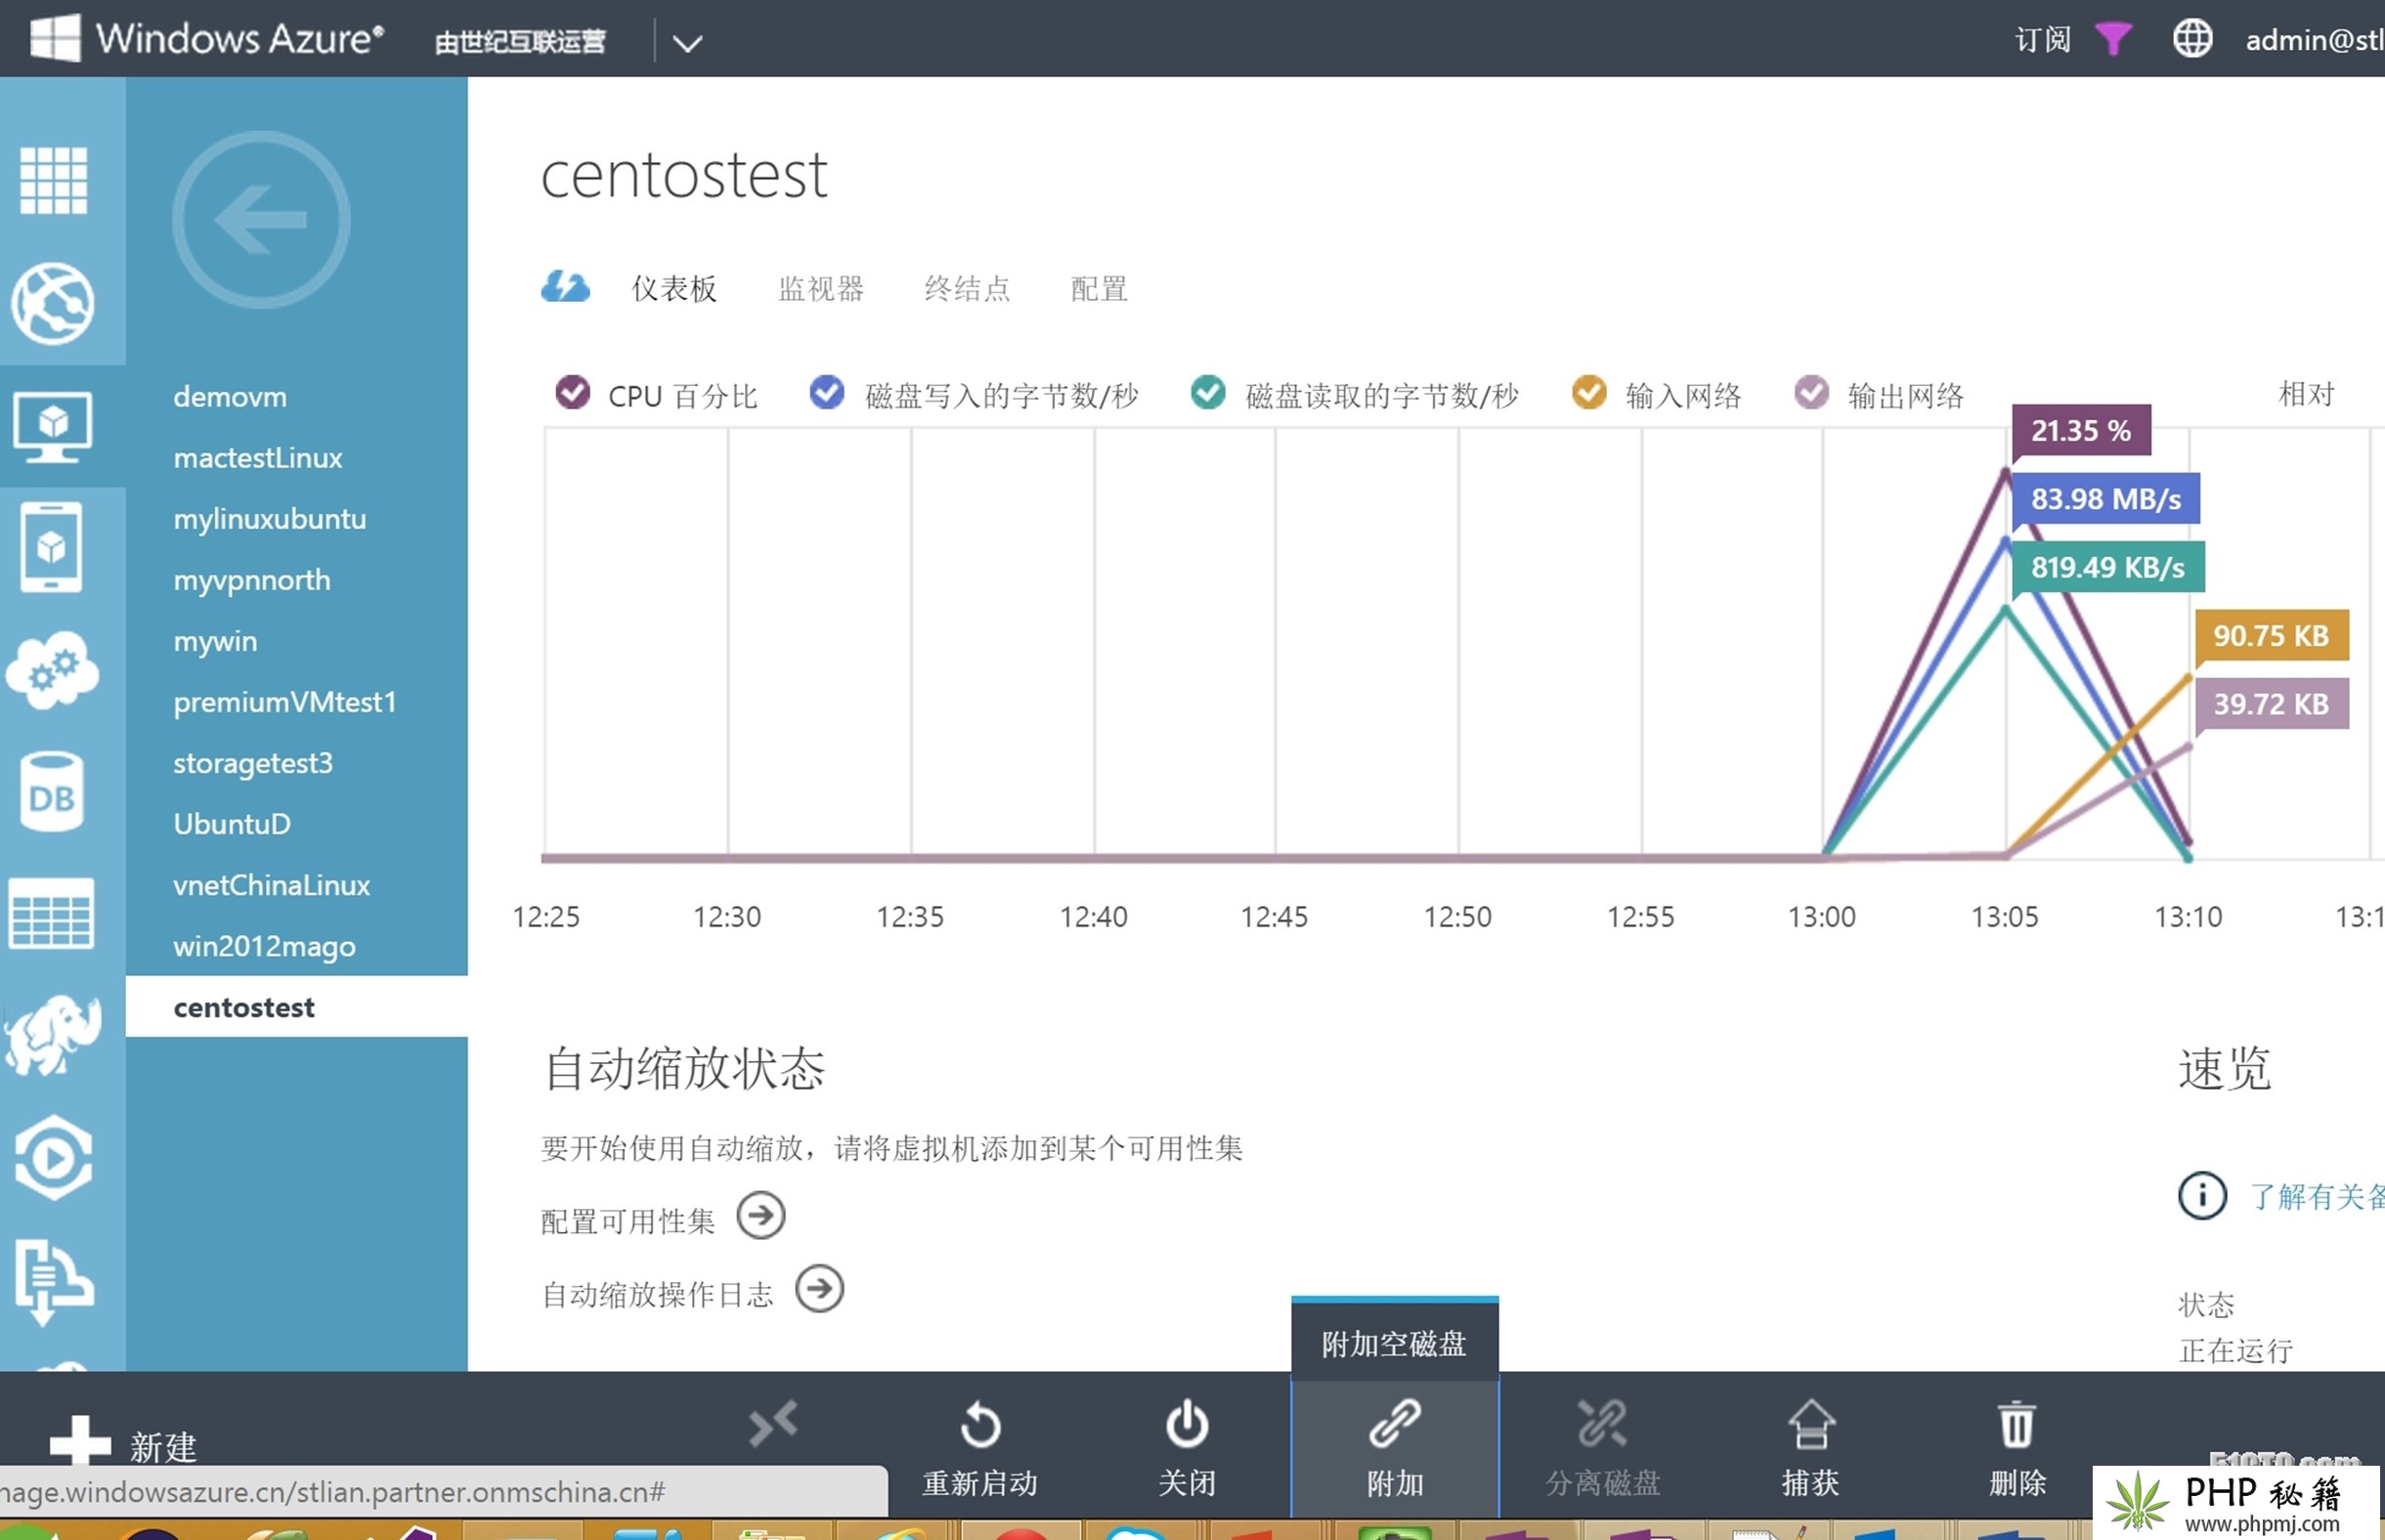Shut down the VM with 关闭
2385x1540 pixels.
tap(1187, 1448)
